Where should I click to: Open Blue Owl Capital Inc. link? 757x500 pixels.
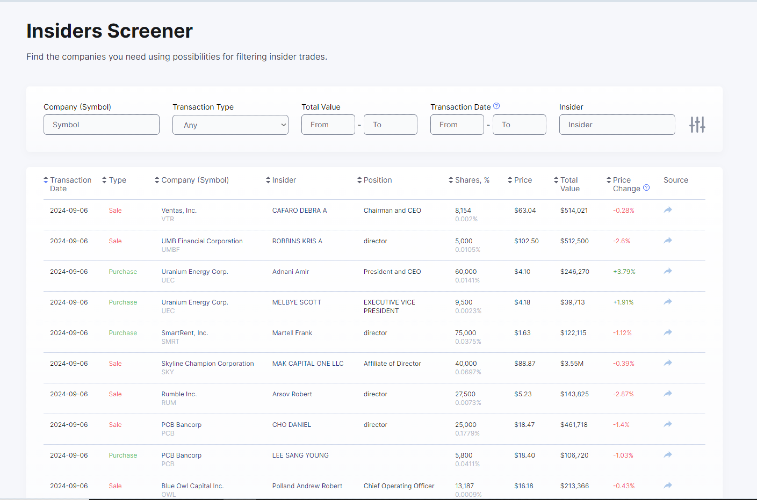click(x=192, y=486)
